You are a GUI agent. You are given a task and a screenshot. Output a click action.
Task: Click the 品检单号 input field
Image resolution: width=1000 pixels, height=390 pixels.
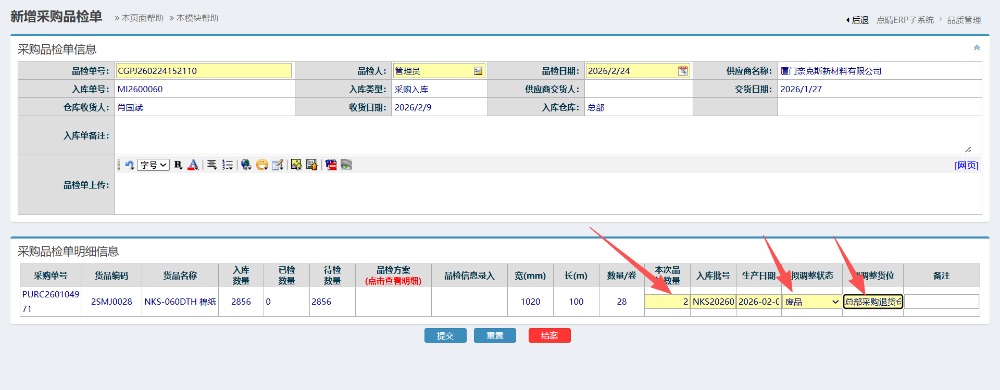[203, 71]
